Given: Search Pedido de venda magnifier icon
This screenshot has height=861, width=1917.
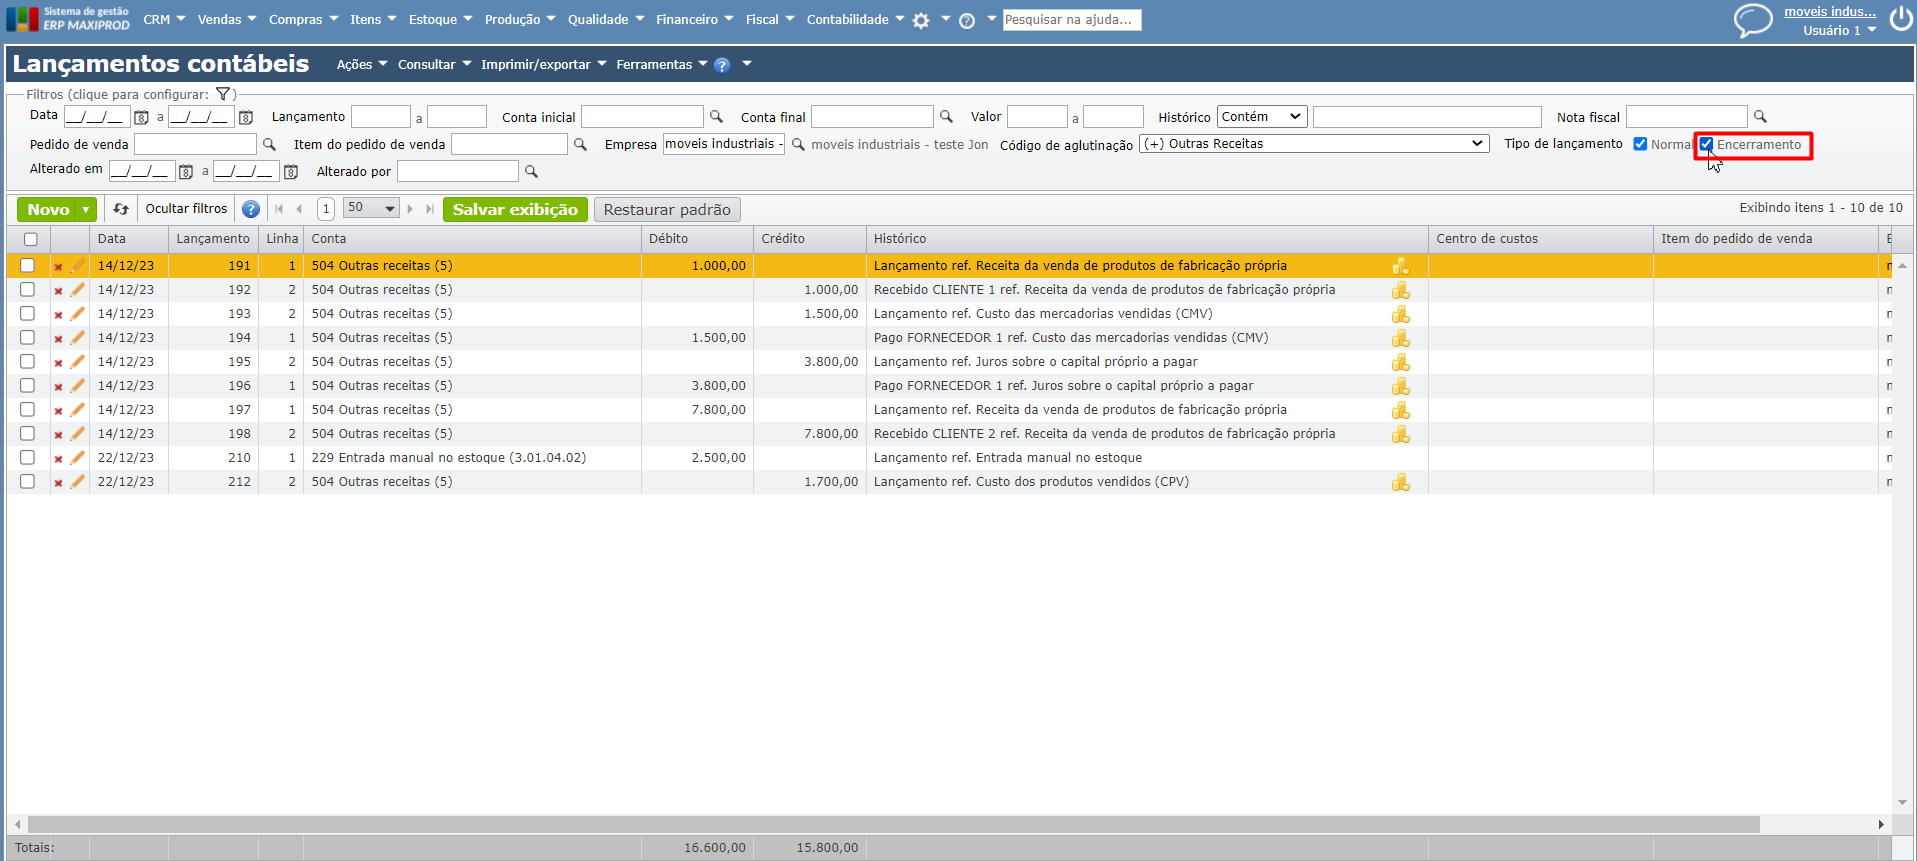Looking at the screenshot, I should (x=269, y=145).
